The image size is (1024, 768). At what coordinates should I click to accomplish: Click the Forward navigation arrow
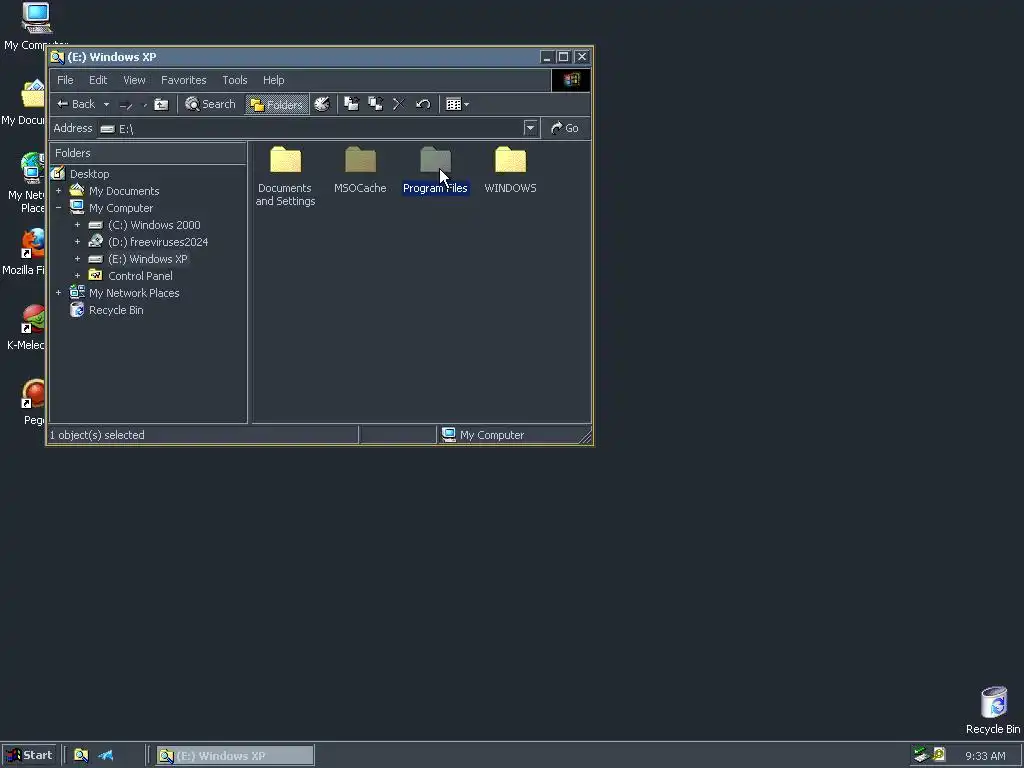pyautogui.click(x=126, y=104)
